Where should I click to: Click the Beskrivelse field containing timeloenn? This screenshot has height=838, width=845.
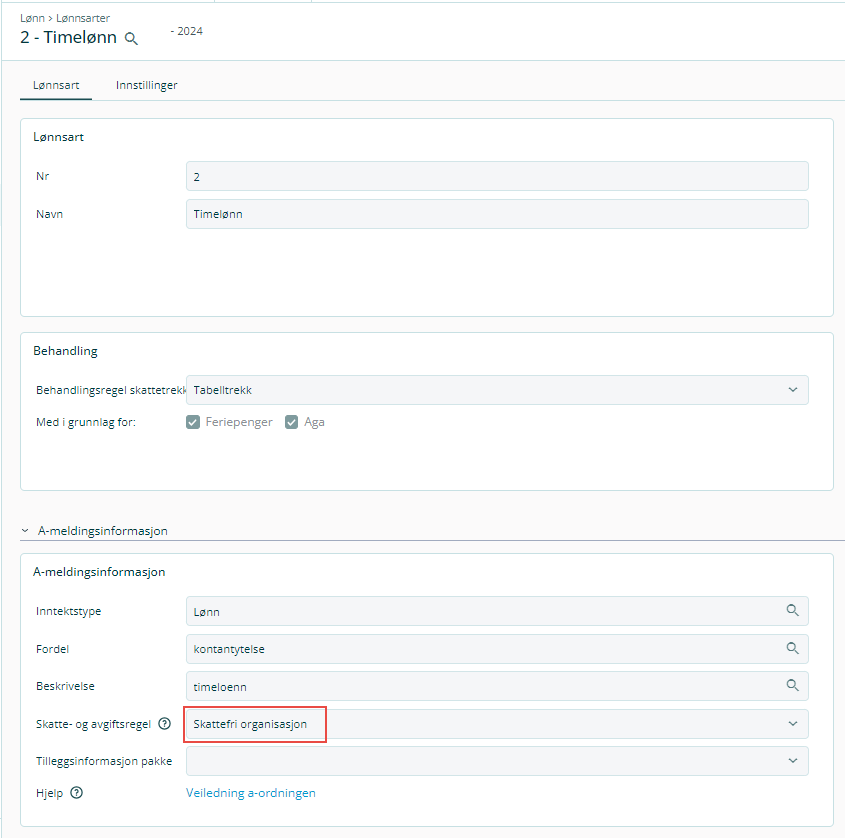(480, 686)
